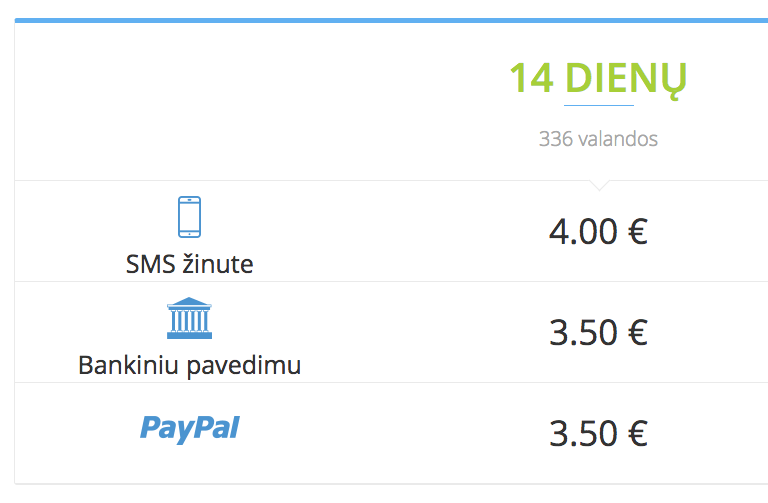The width and height of the screenshot is (768, 503).
Task: Choose the 3.50 bank transfer price amount
Action: click(x=584, y=332)
